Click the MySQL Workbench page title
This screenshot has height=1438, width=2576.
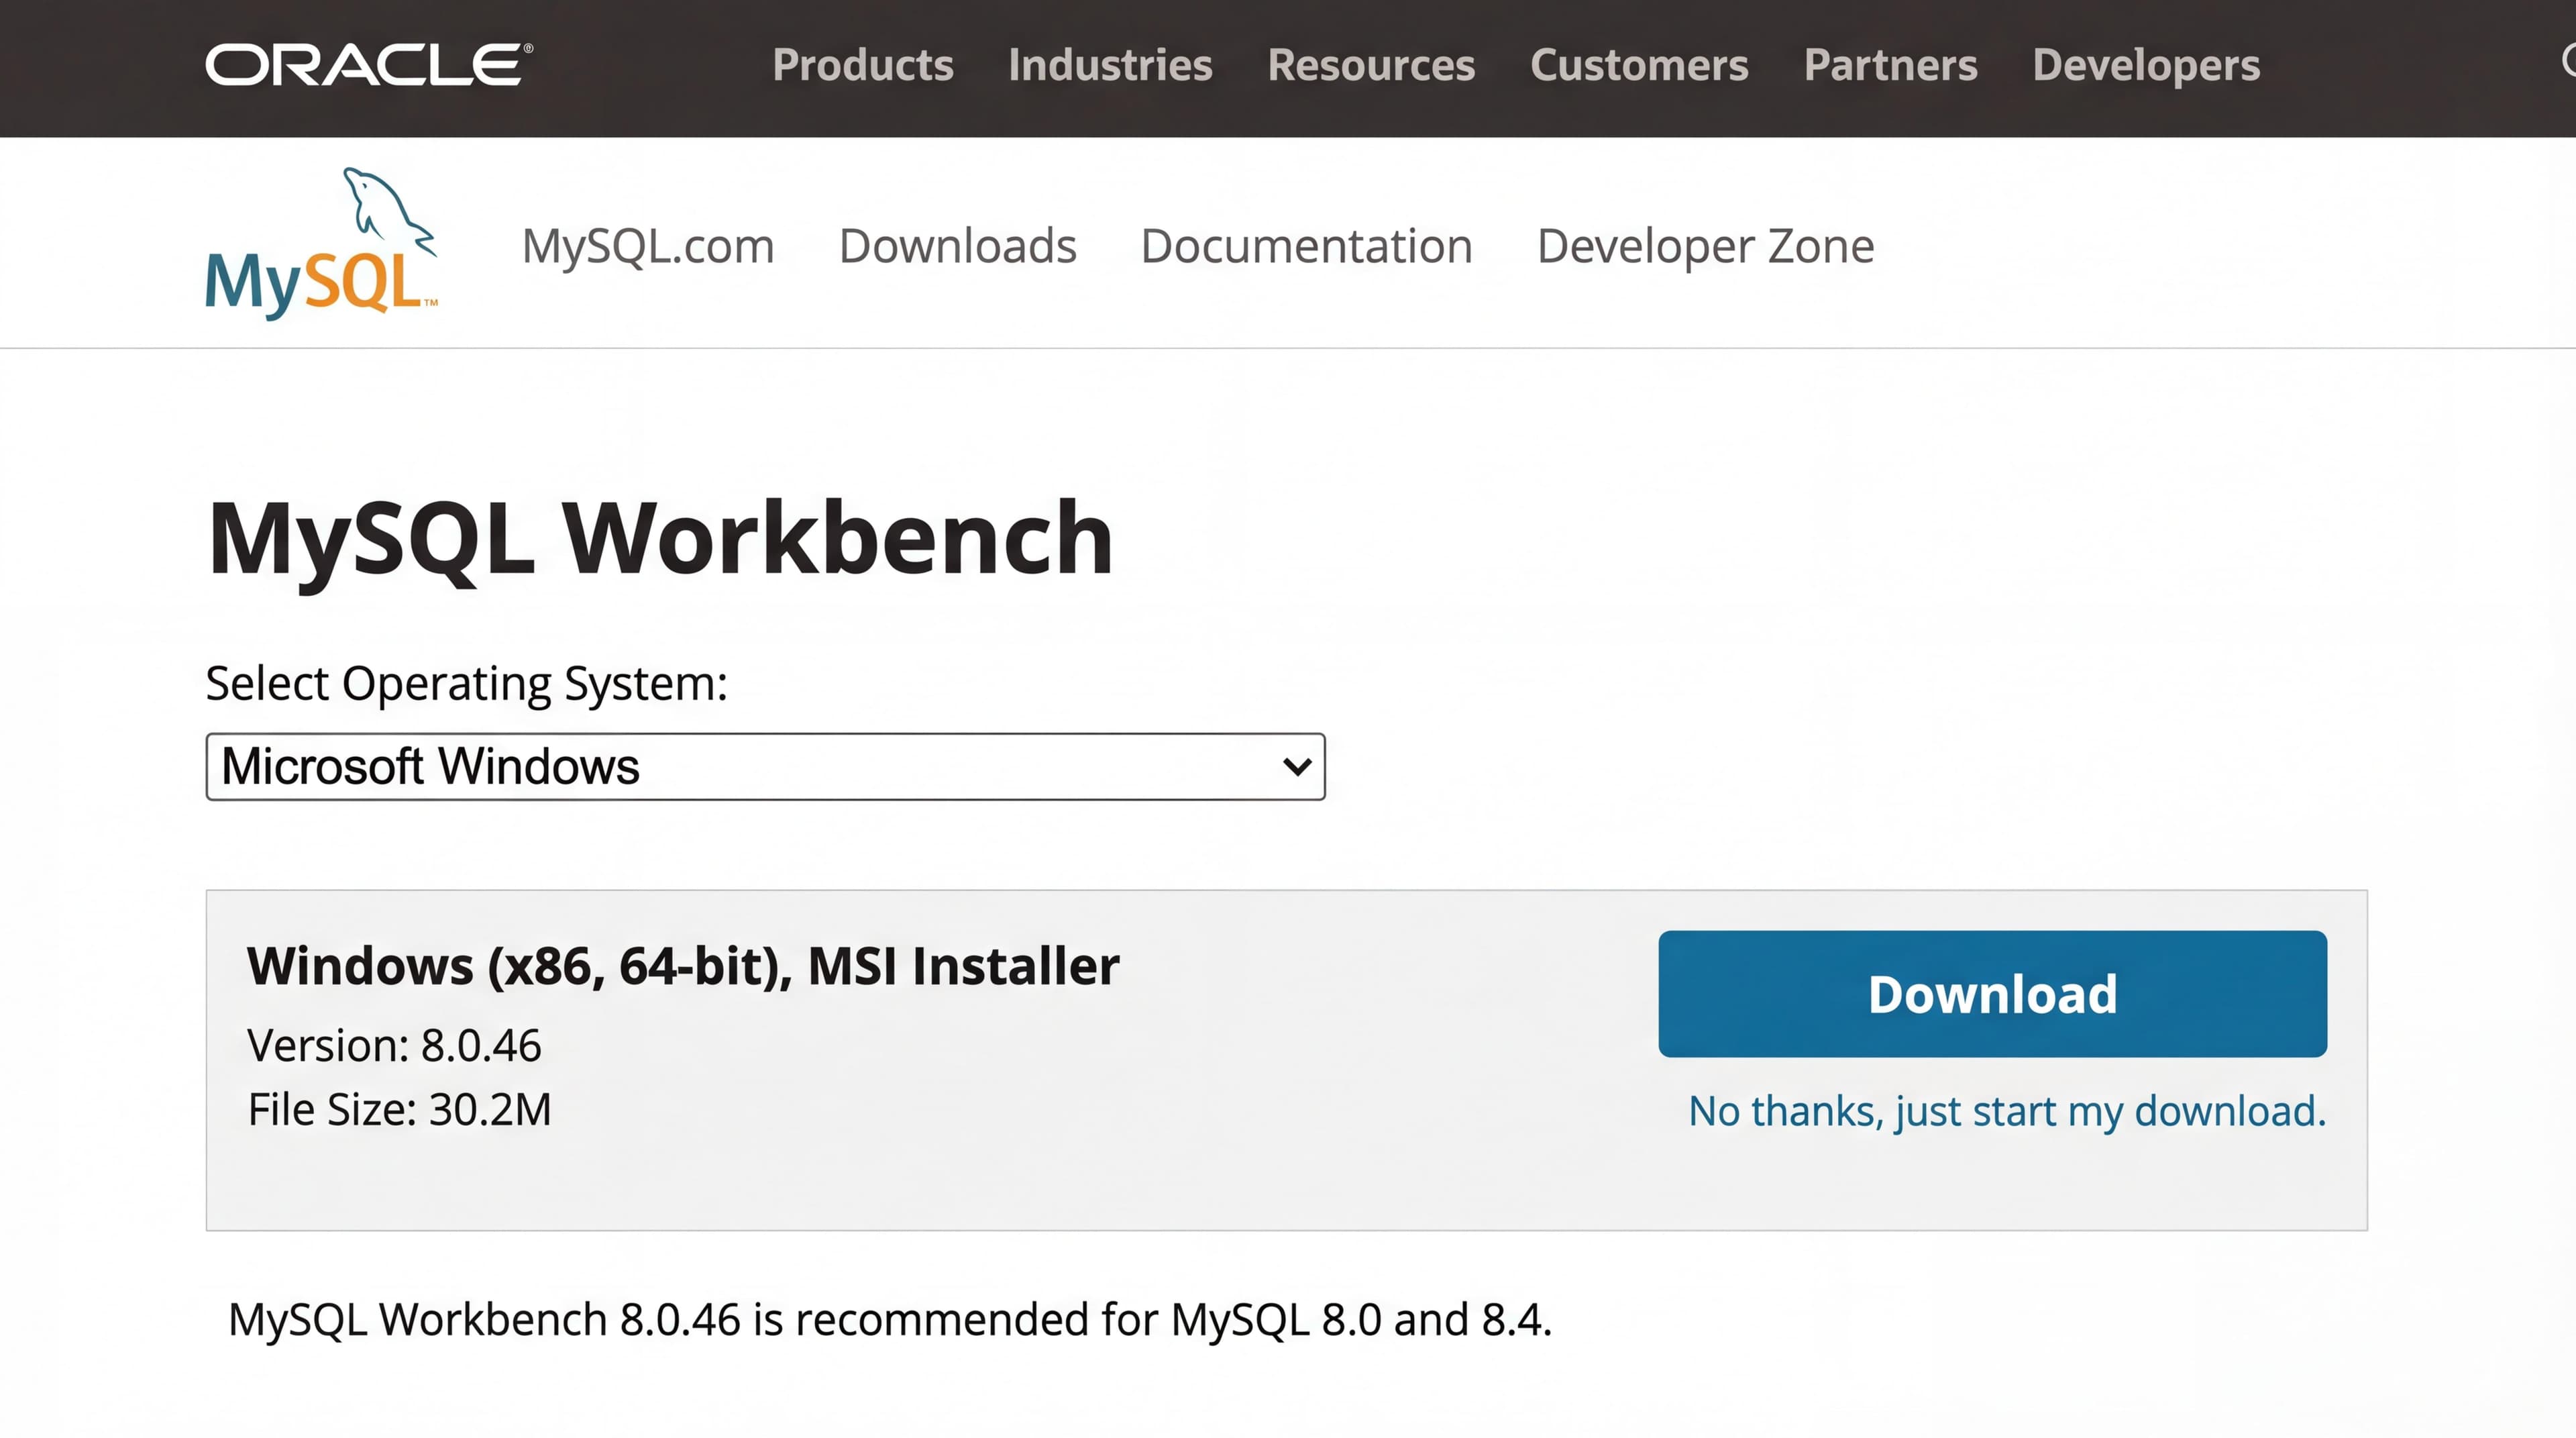point(659,538)
